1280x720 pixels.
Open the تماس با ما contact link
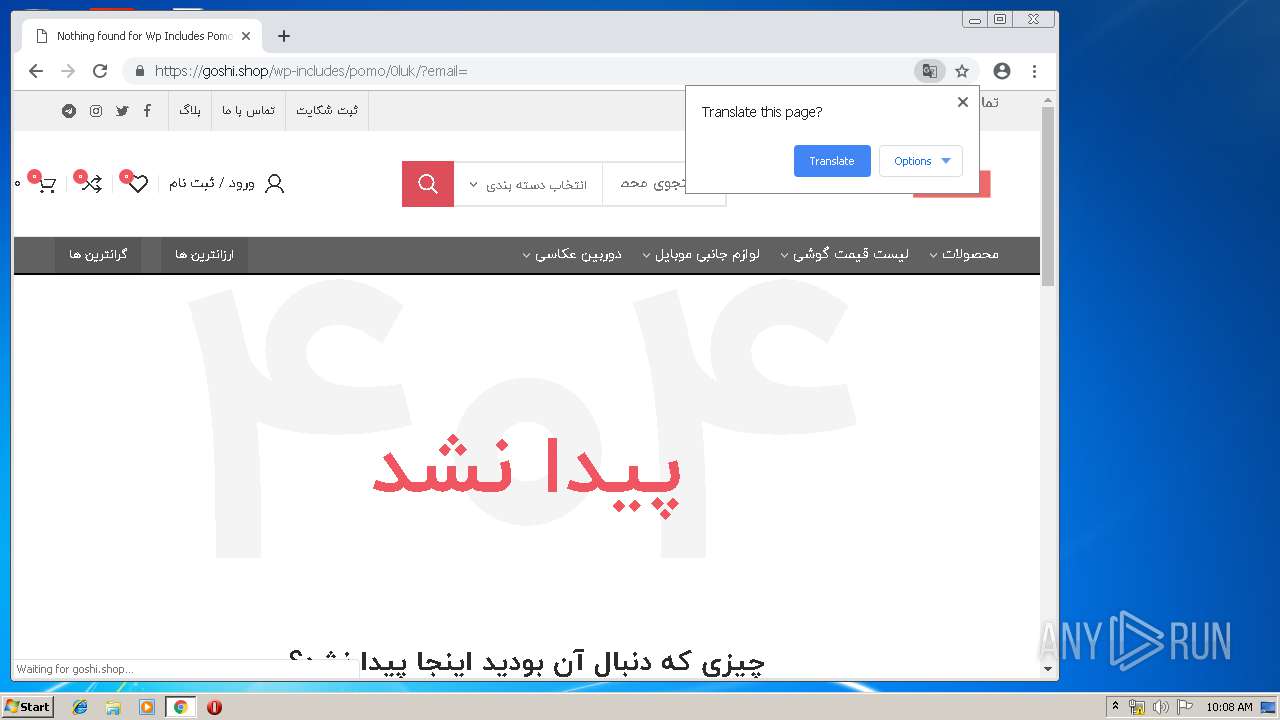click(248, 111)
